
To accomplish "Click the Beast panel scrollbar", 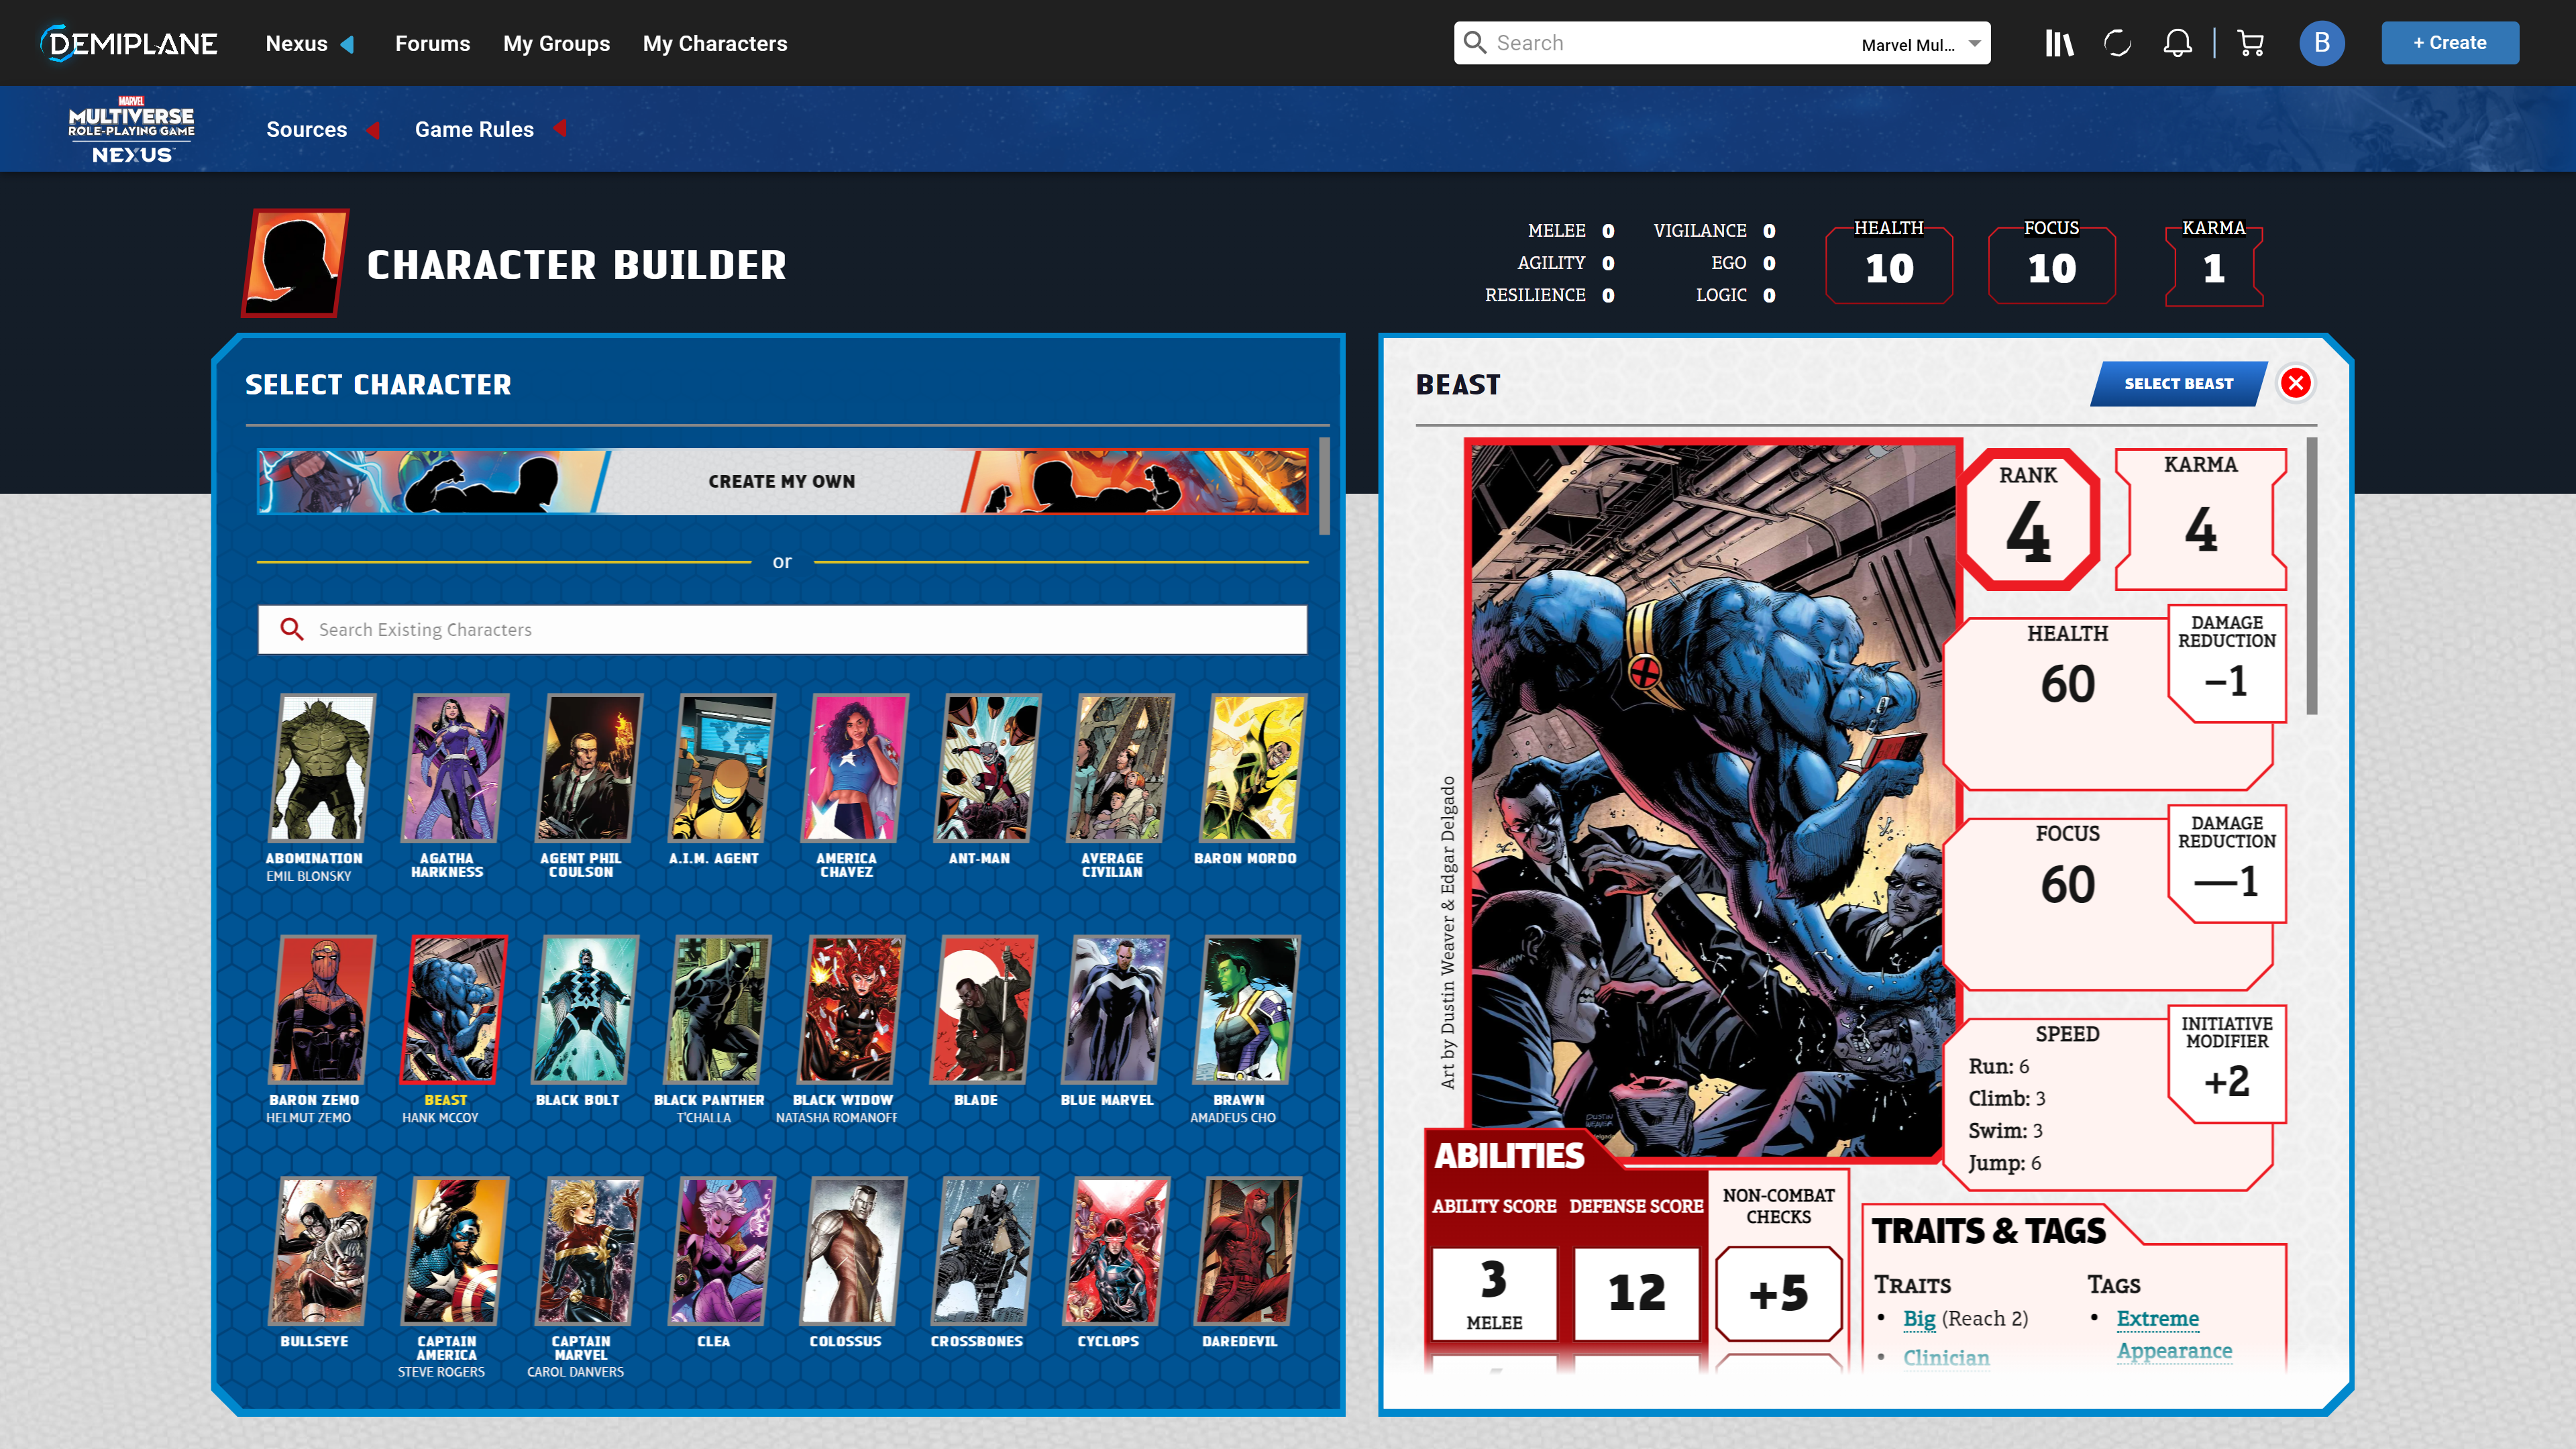I will tap(2311, 576).
